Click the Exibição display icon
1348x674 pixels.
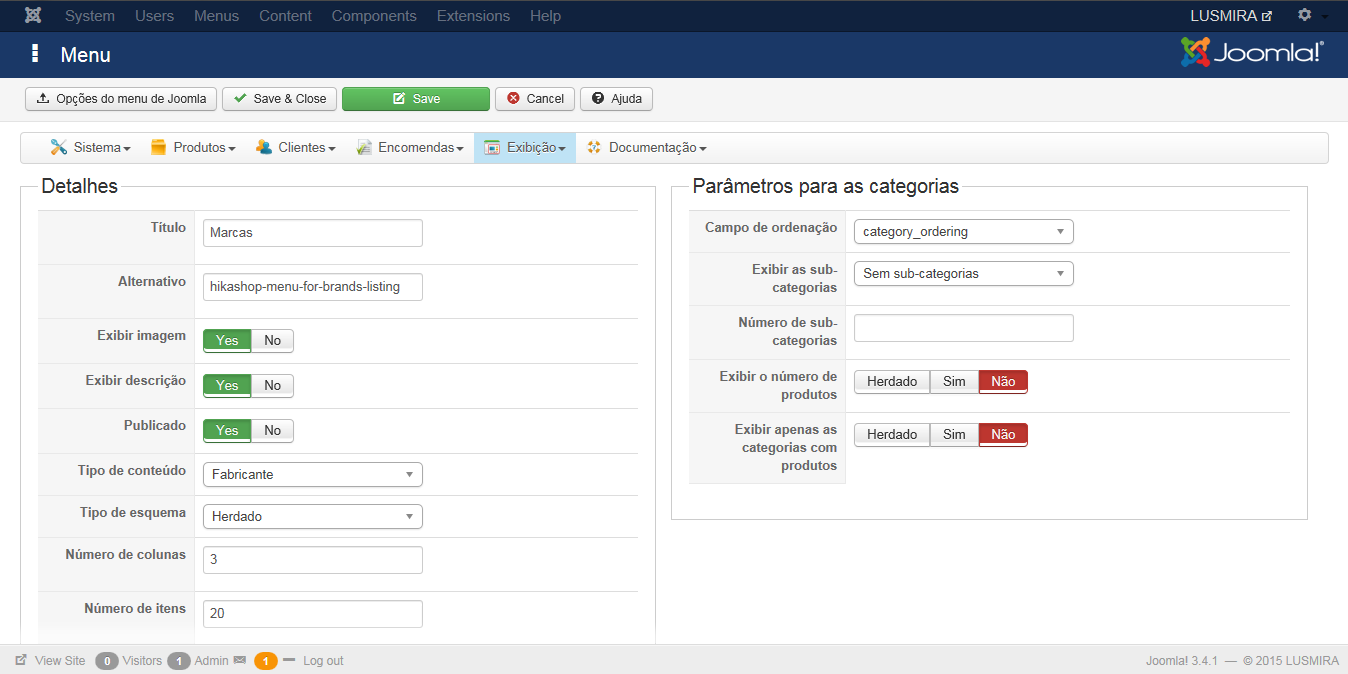[492, 147]
